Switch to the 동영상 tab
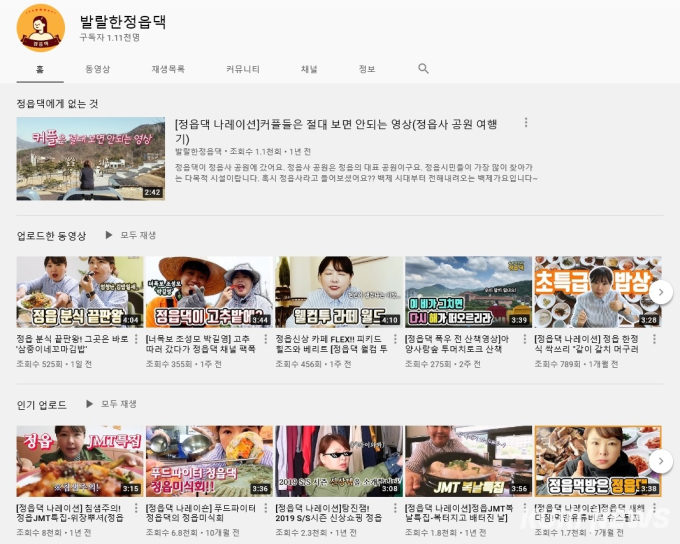Screen dimensions: 680x544 tap(98, 69)
